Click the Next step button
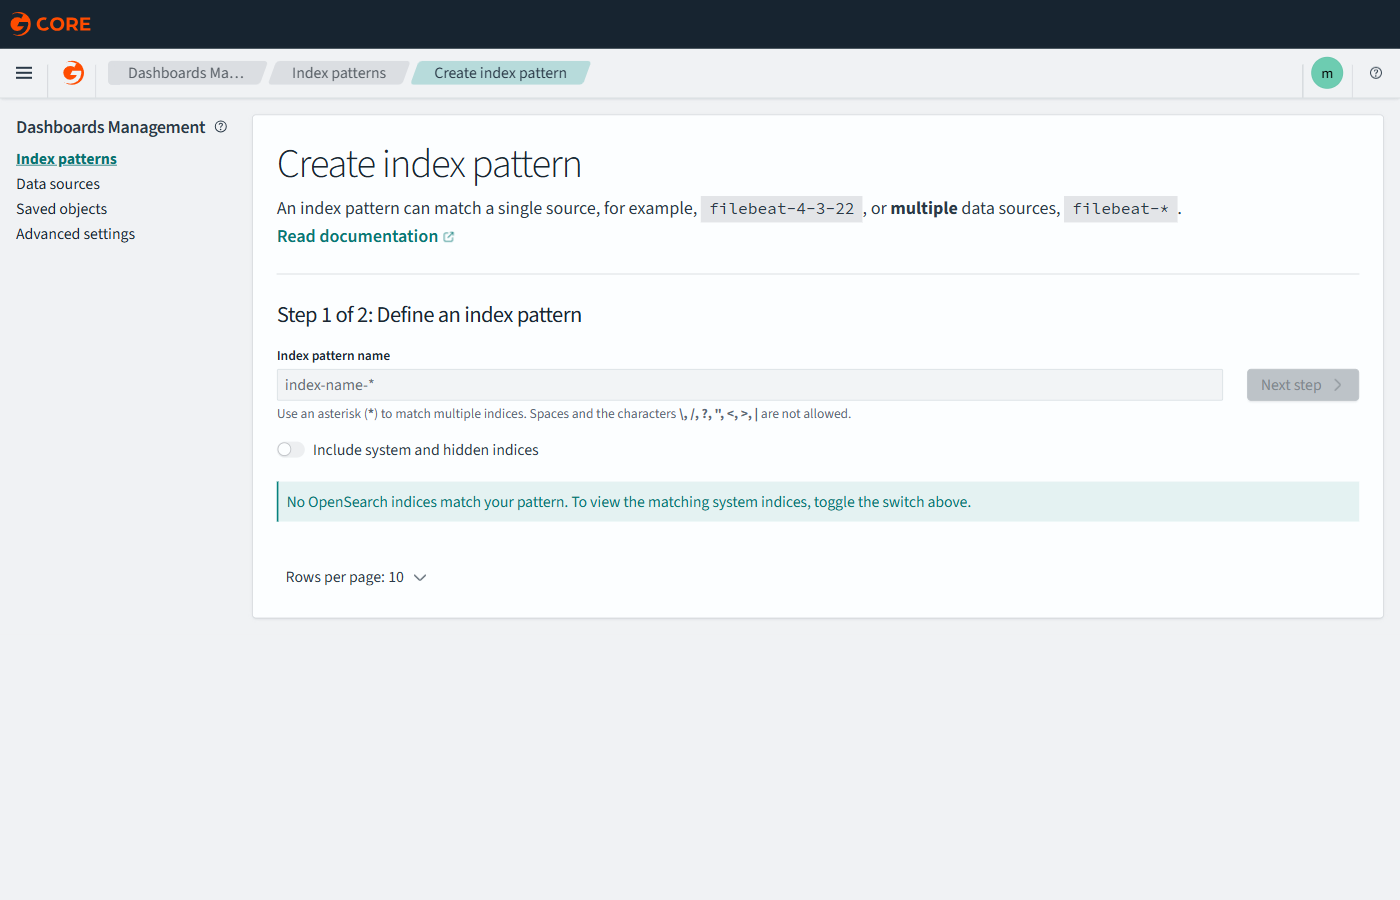 pyautogui.click(x=1302, y=385)
